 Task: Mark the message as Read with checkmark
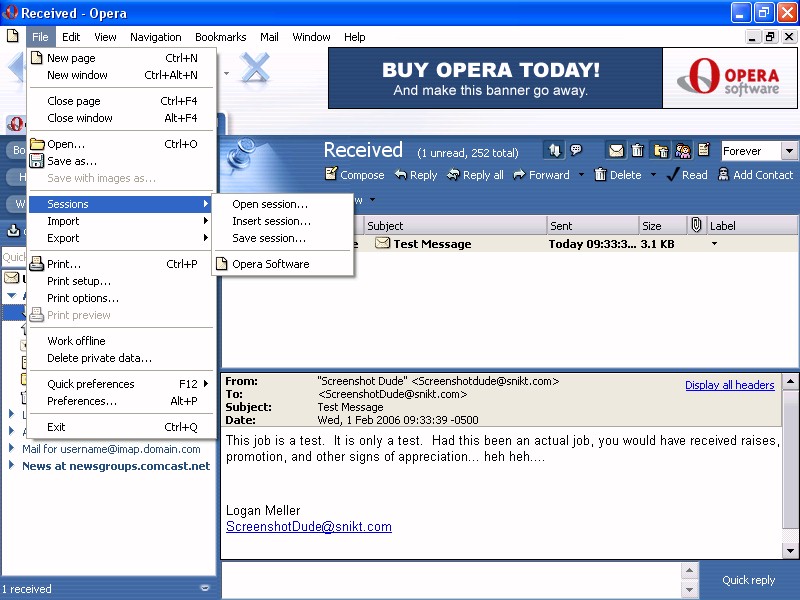point(687,175)
